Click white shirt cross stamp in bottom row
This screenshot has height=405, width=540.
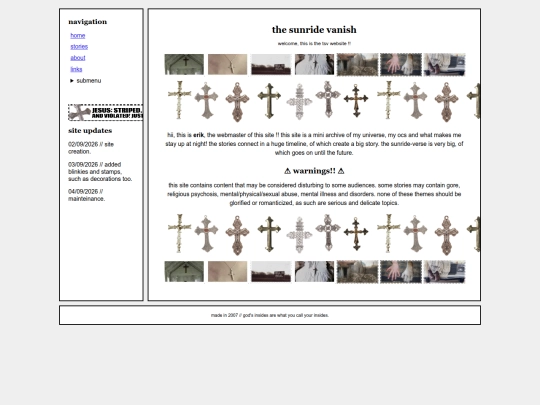(314, 271)
